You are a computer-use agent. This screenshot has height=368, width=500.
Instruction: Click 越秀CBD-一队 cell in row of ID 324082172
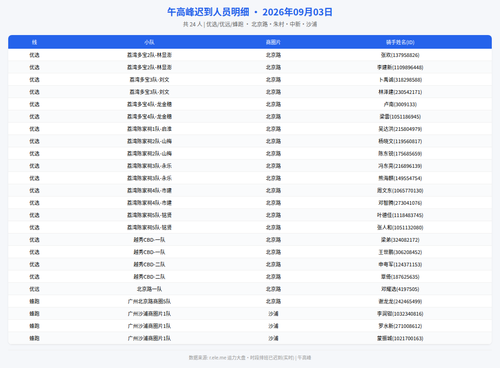[x=149, y=240]
